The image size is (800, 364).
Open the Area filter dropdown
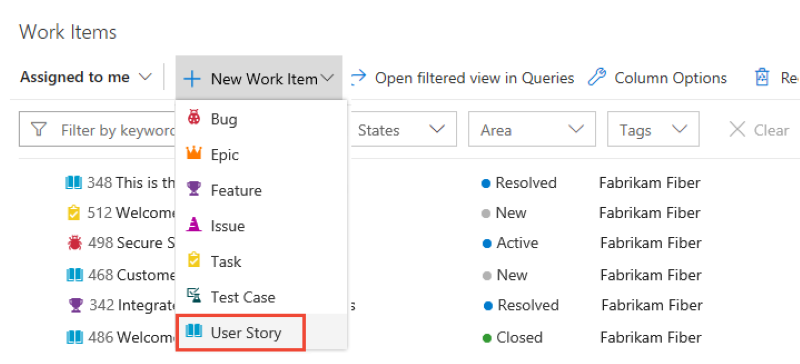[x=532, y=130]
